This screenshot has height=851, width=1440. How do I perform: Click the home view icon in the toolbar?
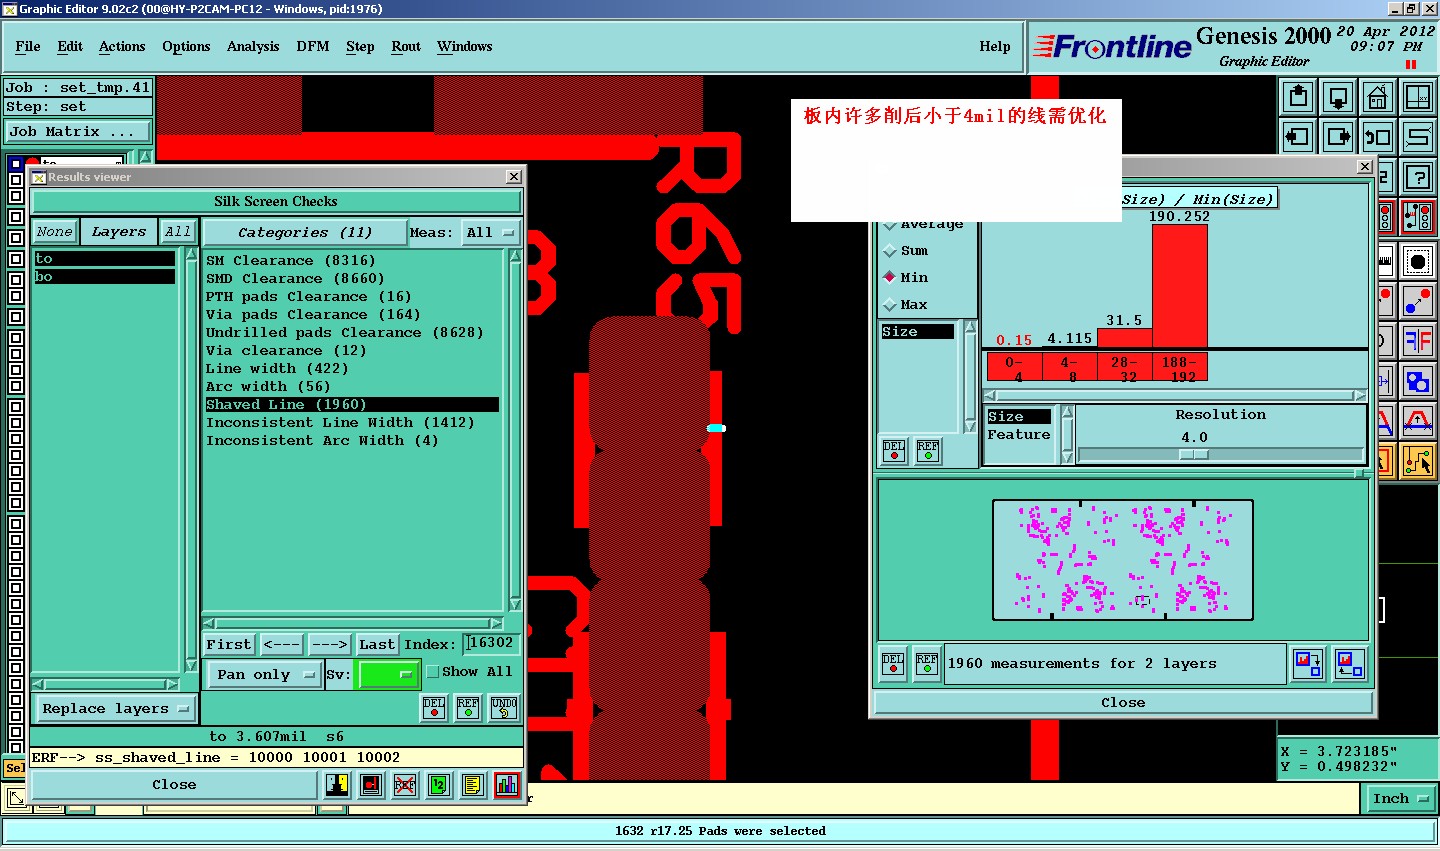1378,97
